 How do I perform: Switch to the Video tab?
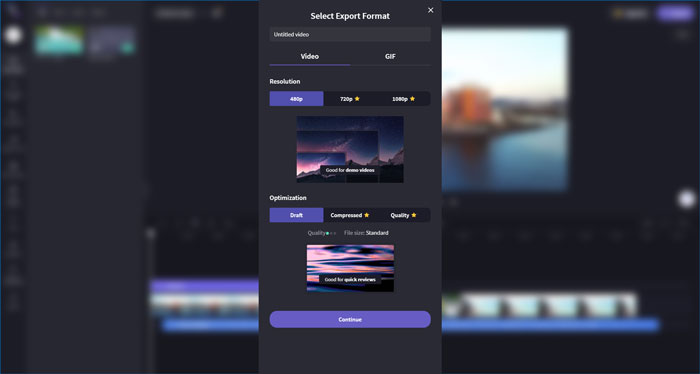(x=309, y=57)
